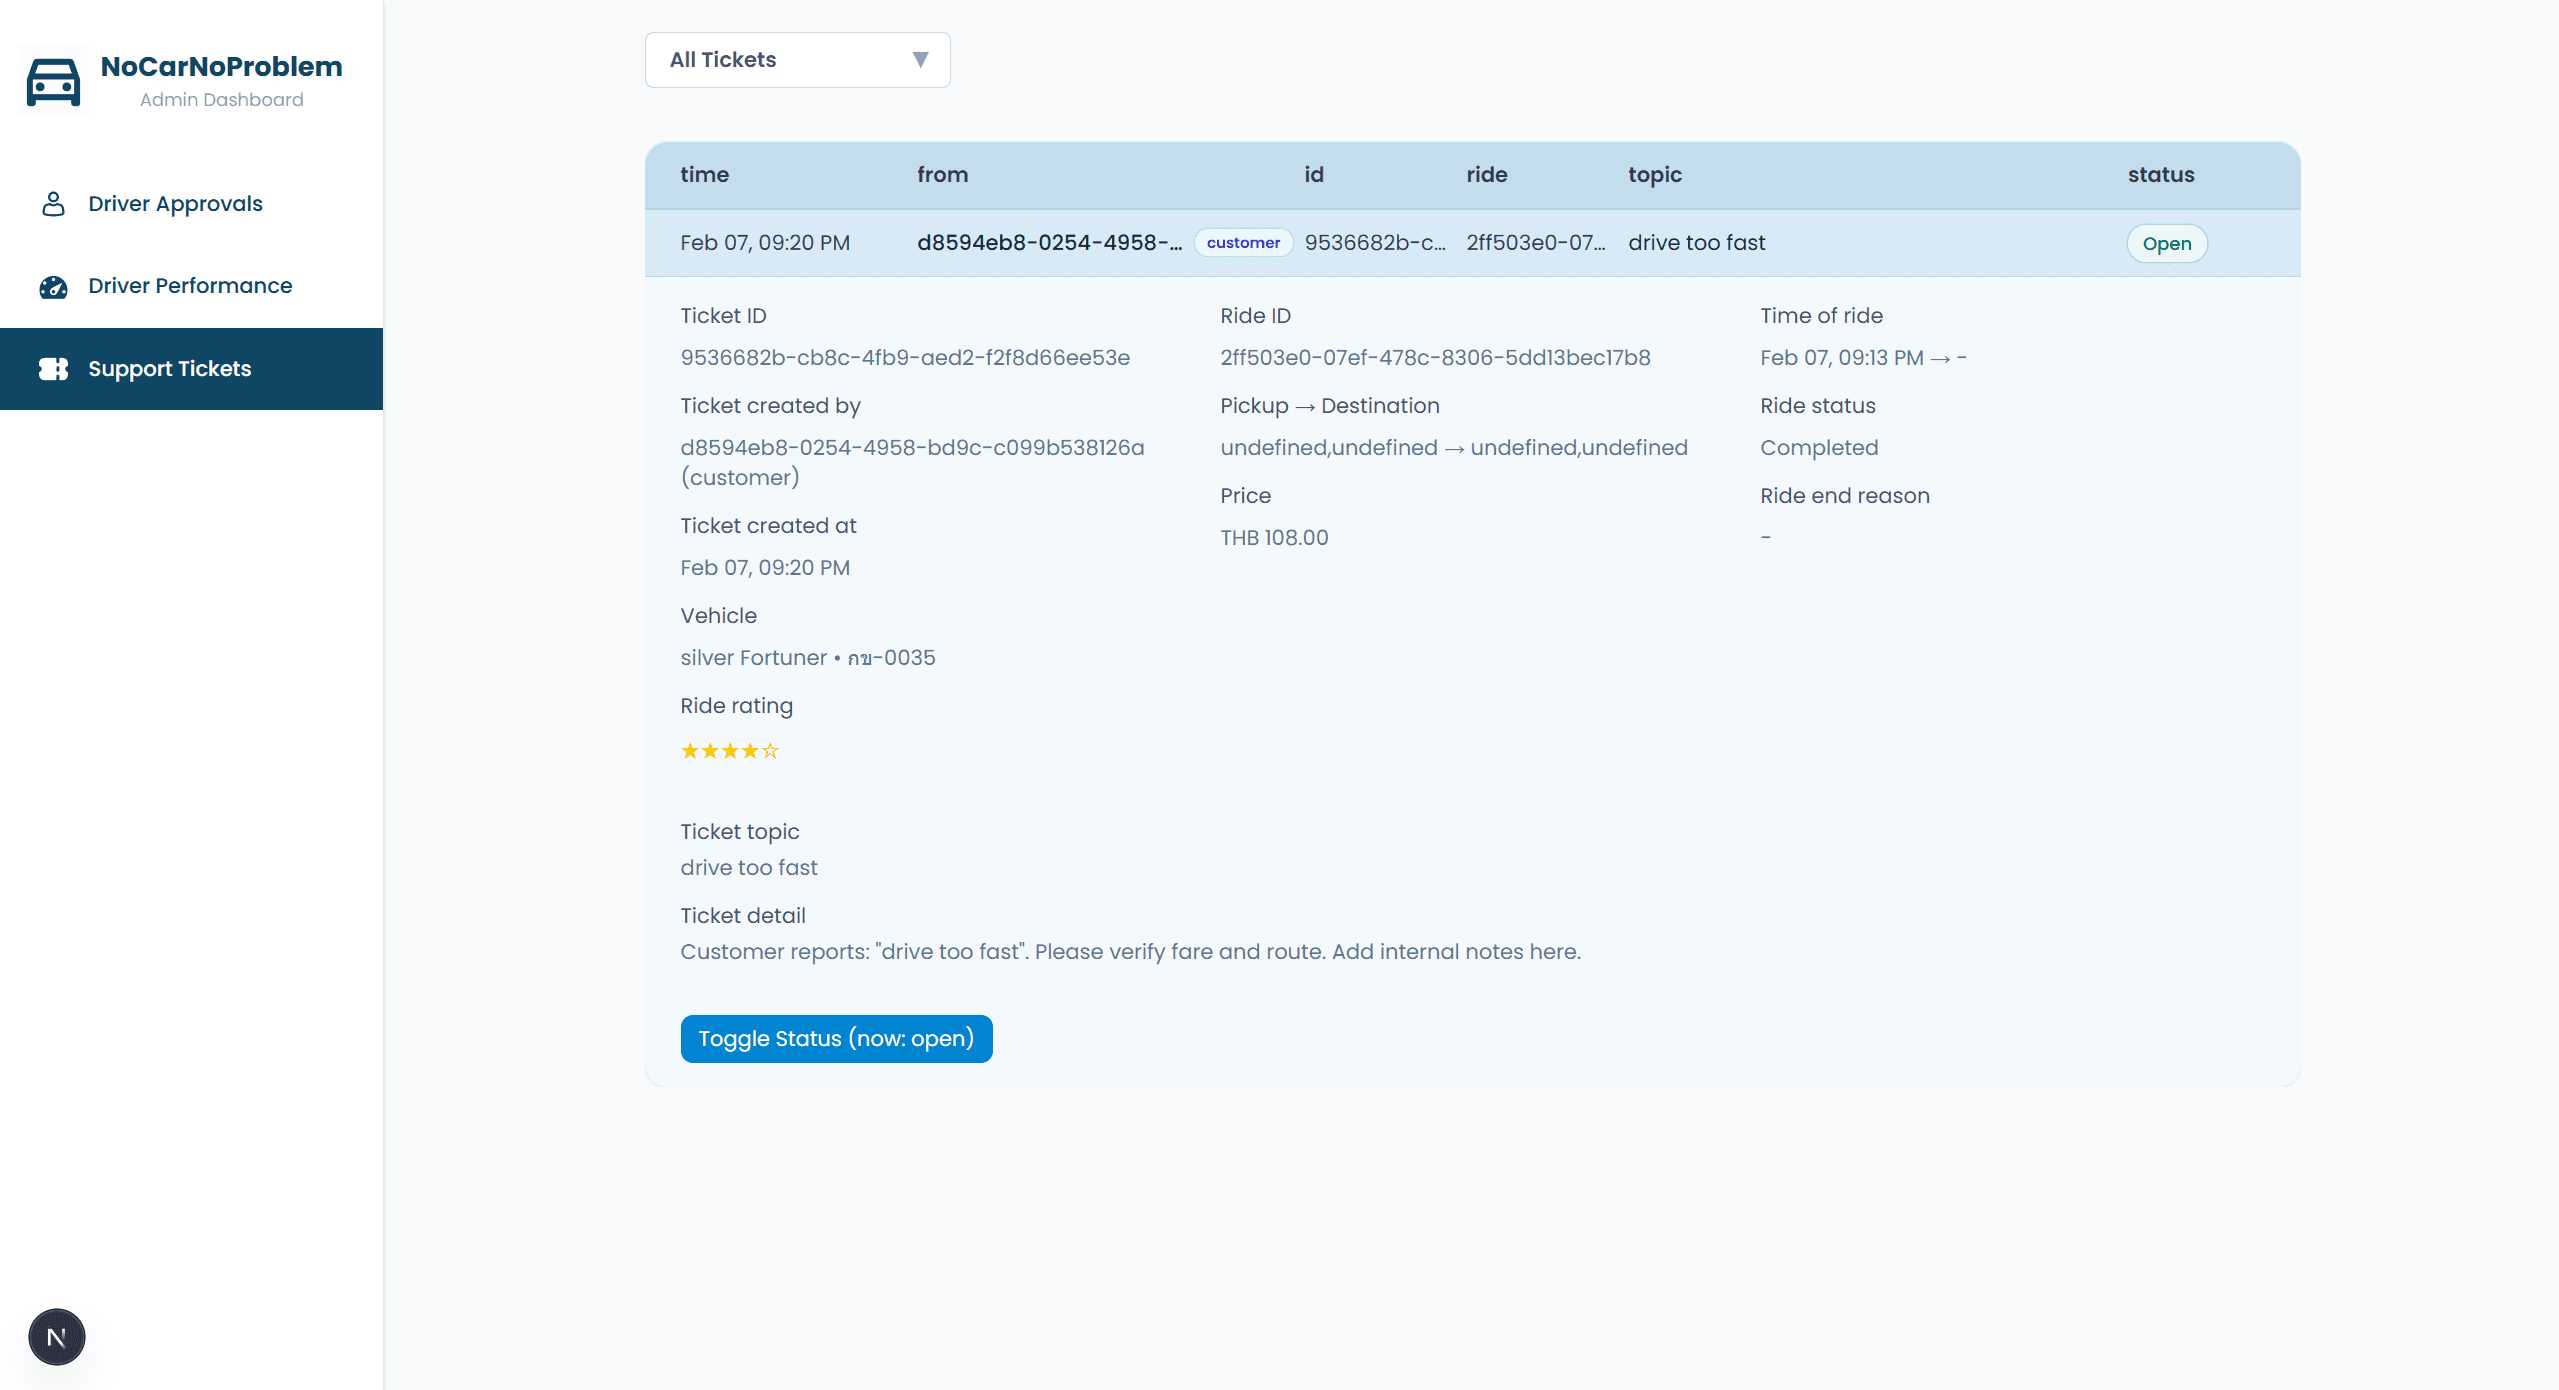
Task: Sort by the time column header
Action: pyautogui.click(x=704, y=175)
